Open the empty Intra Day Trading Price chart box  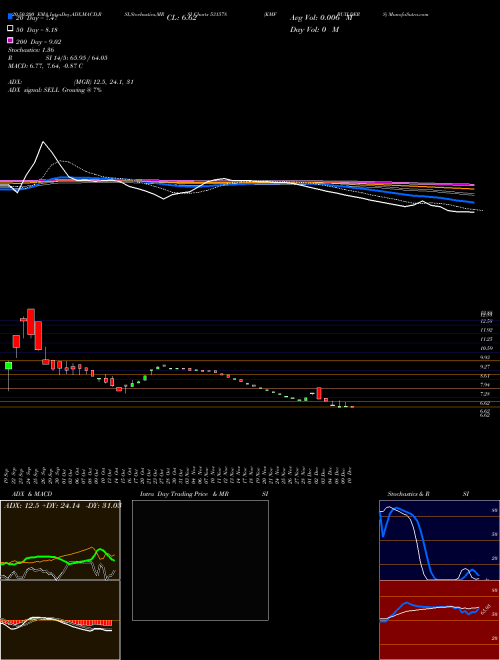click(200, 560)
